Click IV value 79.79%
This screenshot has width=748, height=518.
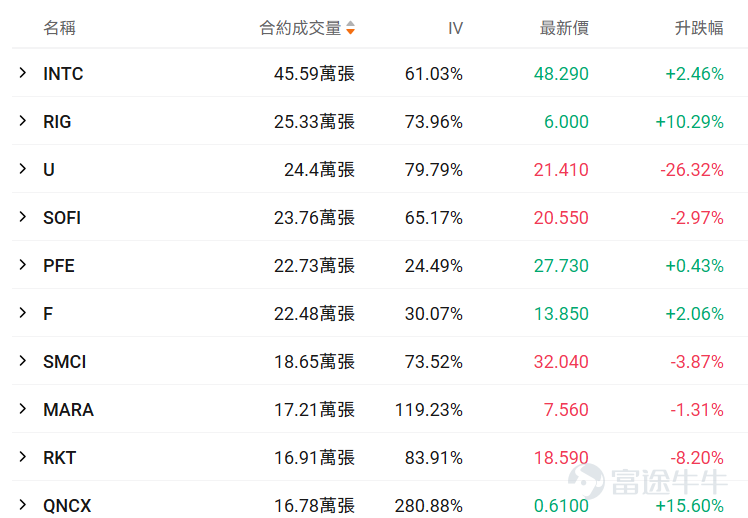[x=434, y=170]
